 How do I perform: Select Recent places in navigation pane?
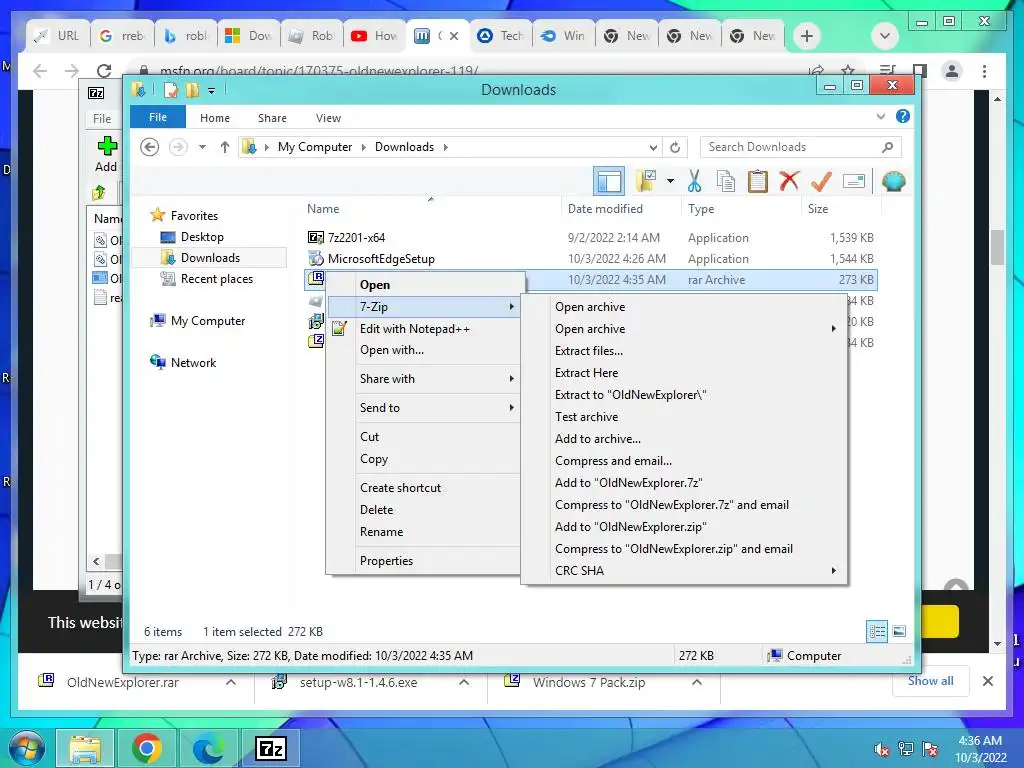[x=216, y=279]
